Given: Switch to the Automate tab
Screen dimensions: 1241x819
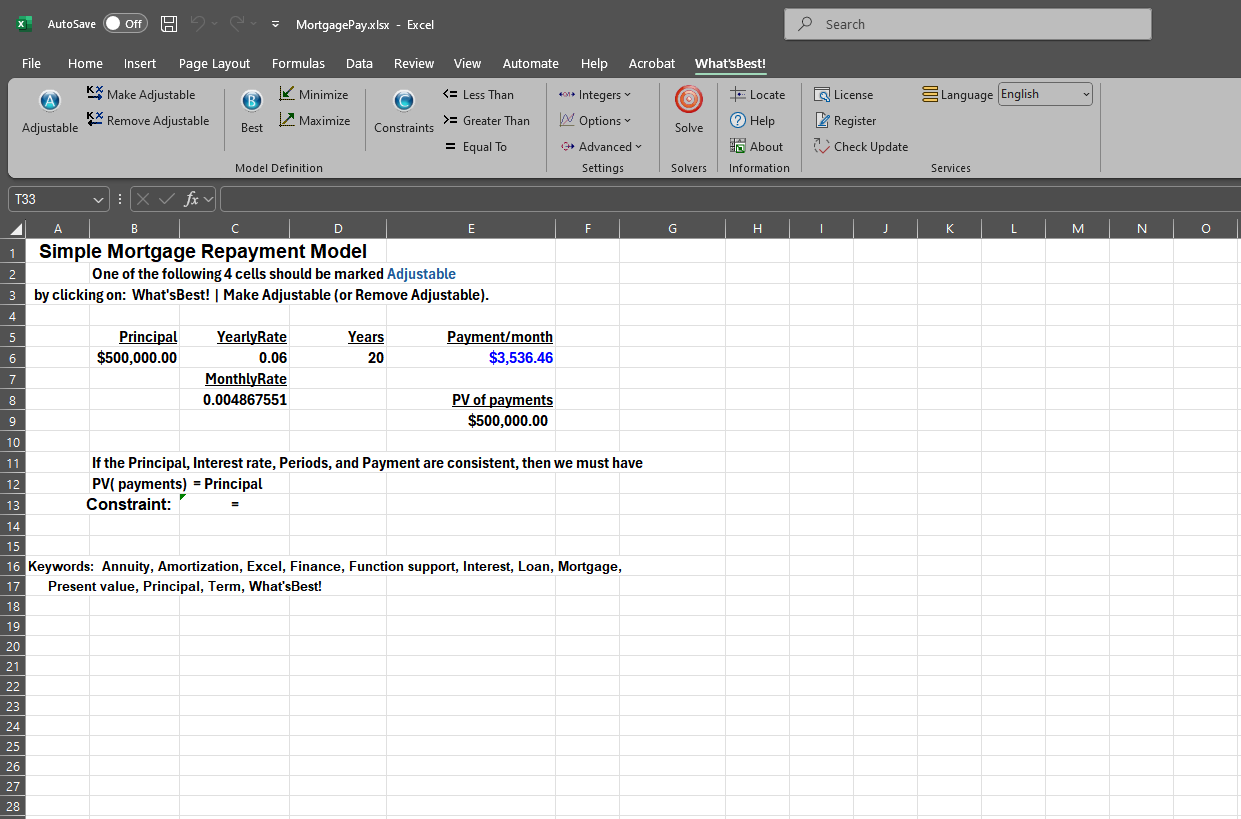Looking at the screenshot, I should tap(530, 63).
